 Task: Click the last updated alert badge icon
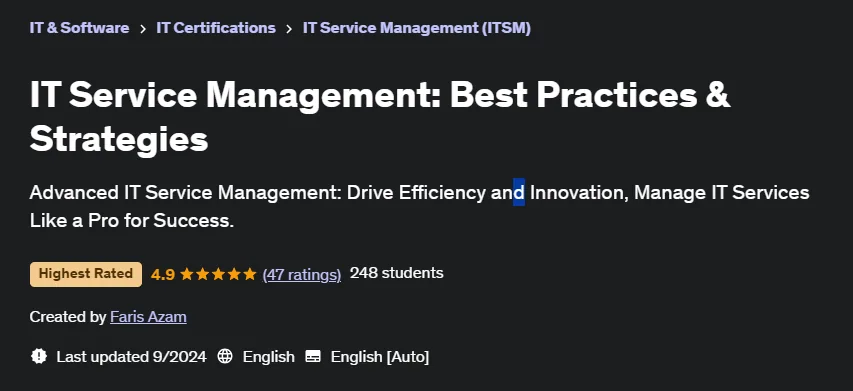tap(39, 357)
